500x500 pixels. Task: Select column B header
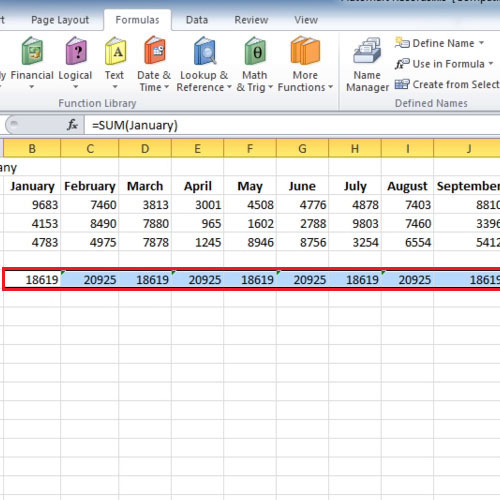pyautogui.click(x=32, y=148)
